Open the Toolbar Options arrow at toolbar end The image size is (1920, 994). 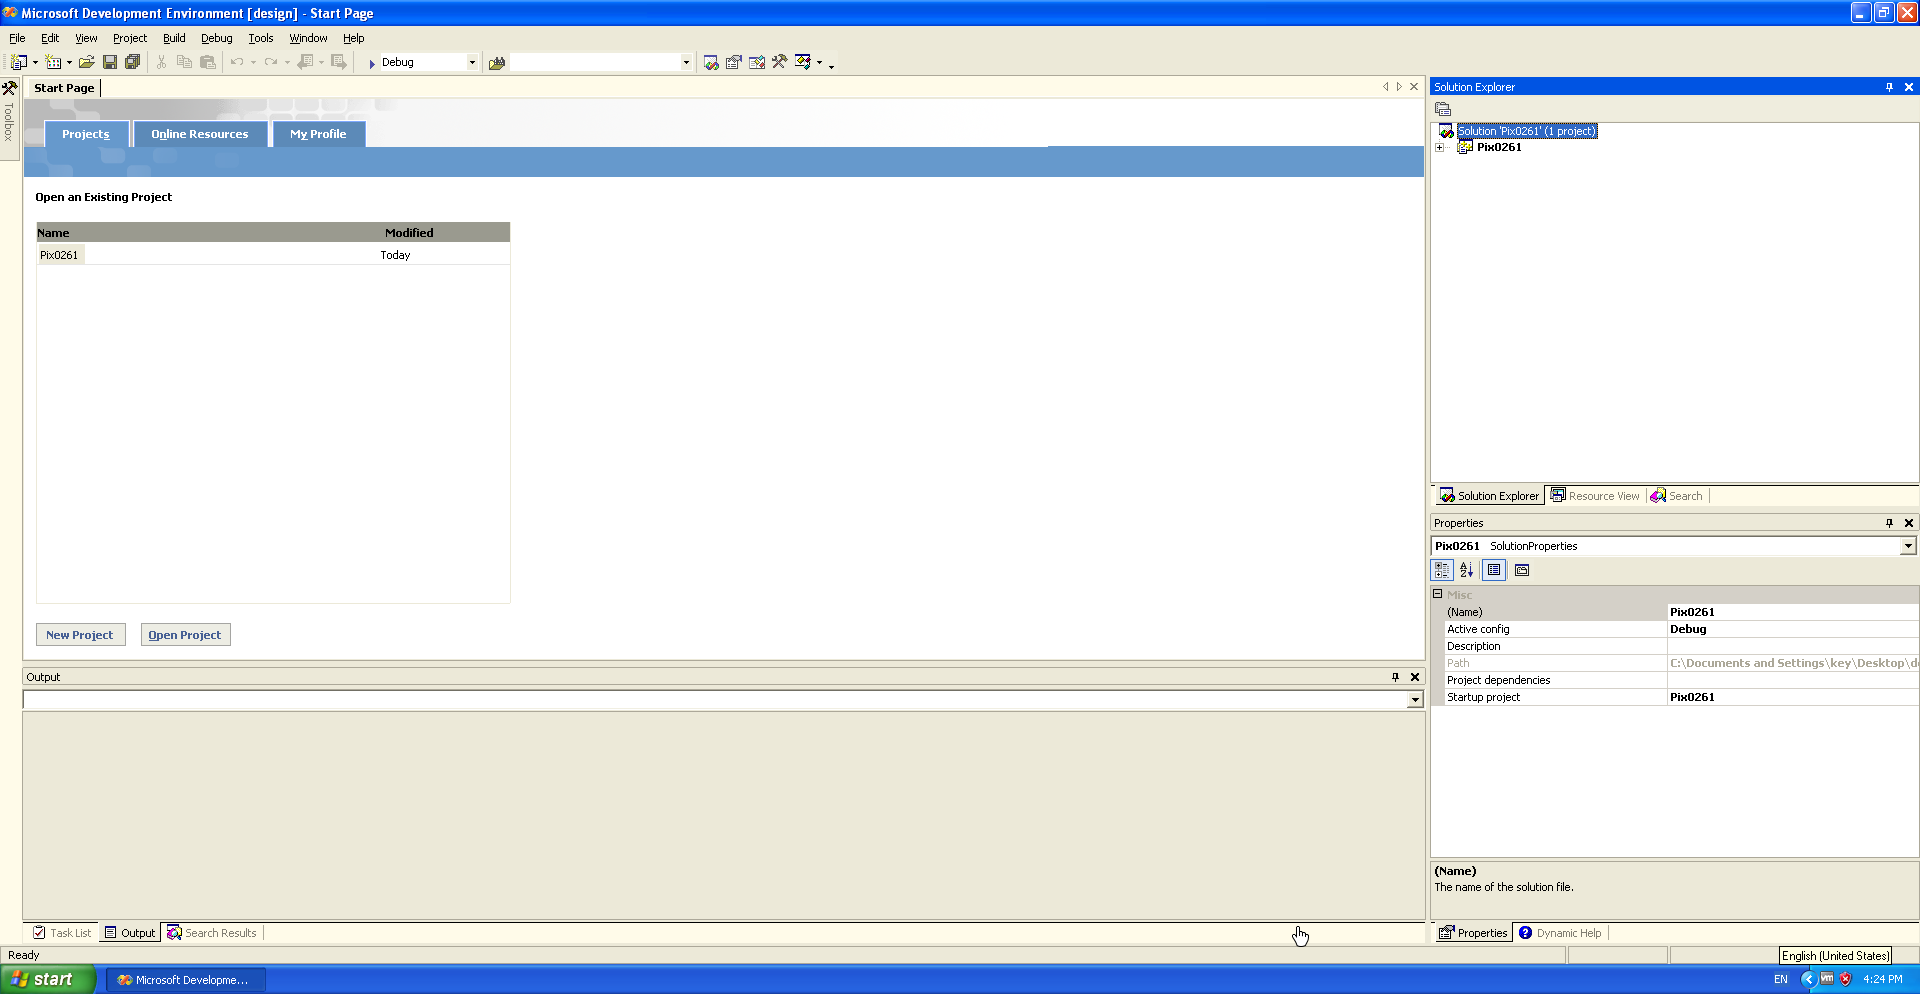coord(831,66)
